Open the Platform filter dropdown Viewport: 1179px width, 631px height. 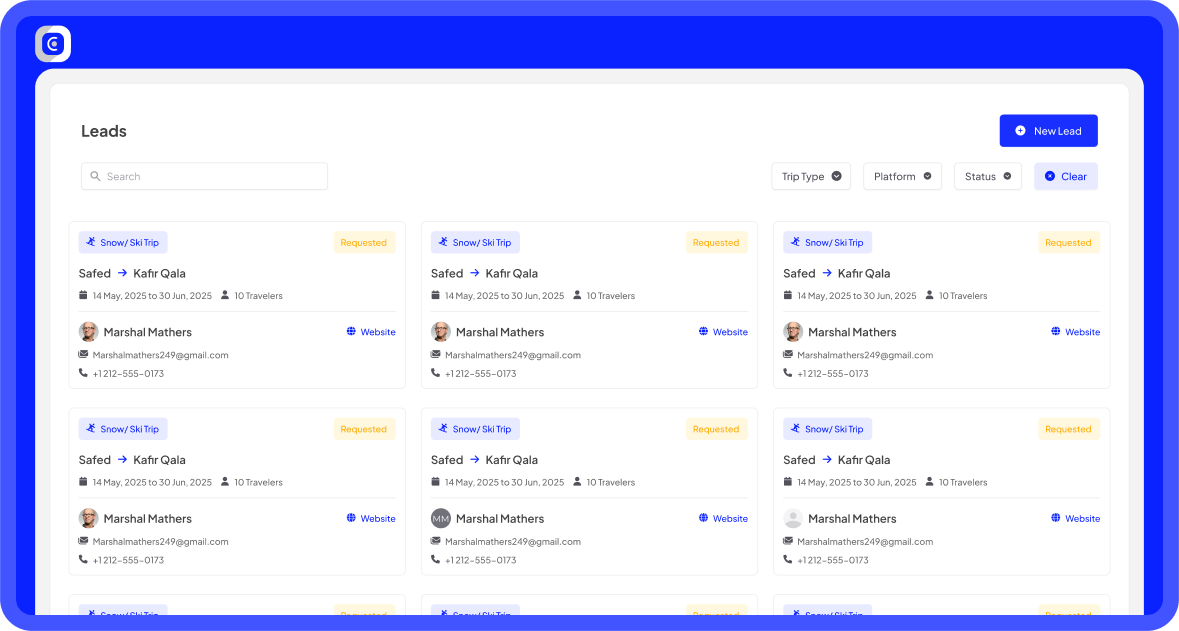pos(901,176)
